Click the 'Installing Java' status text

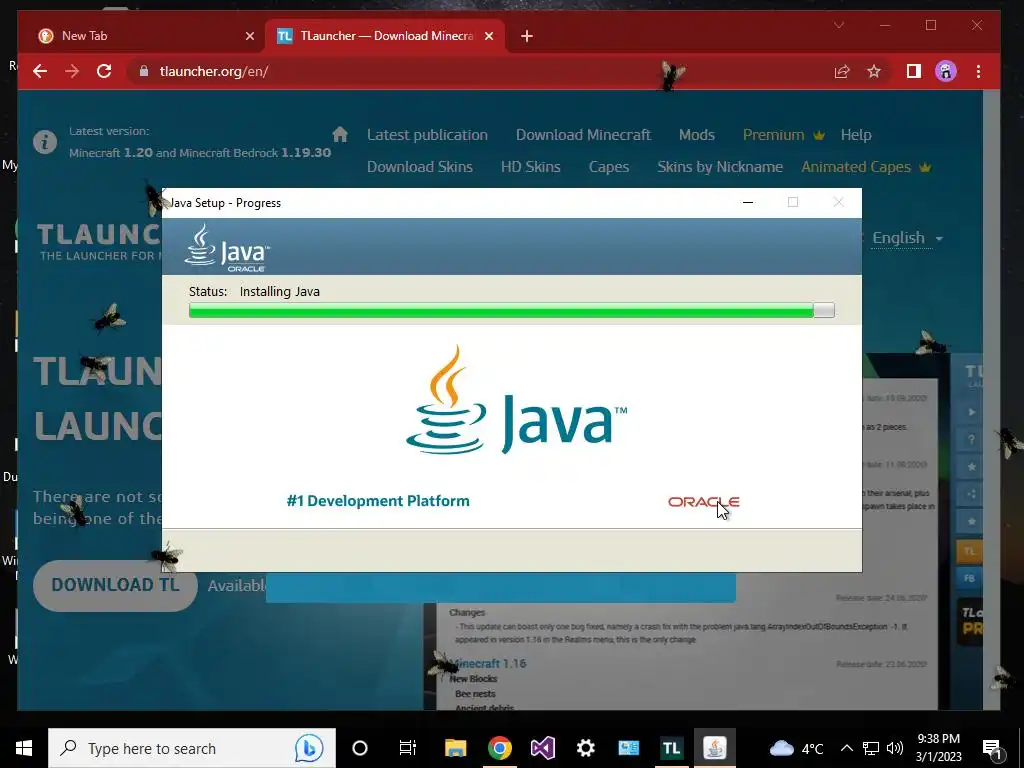point(280,291)
